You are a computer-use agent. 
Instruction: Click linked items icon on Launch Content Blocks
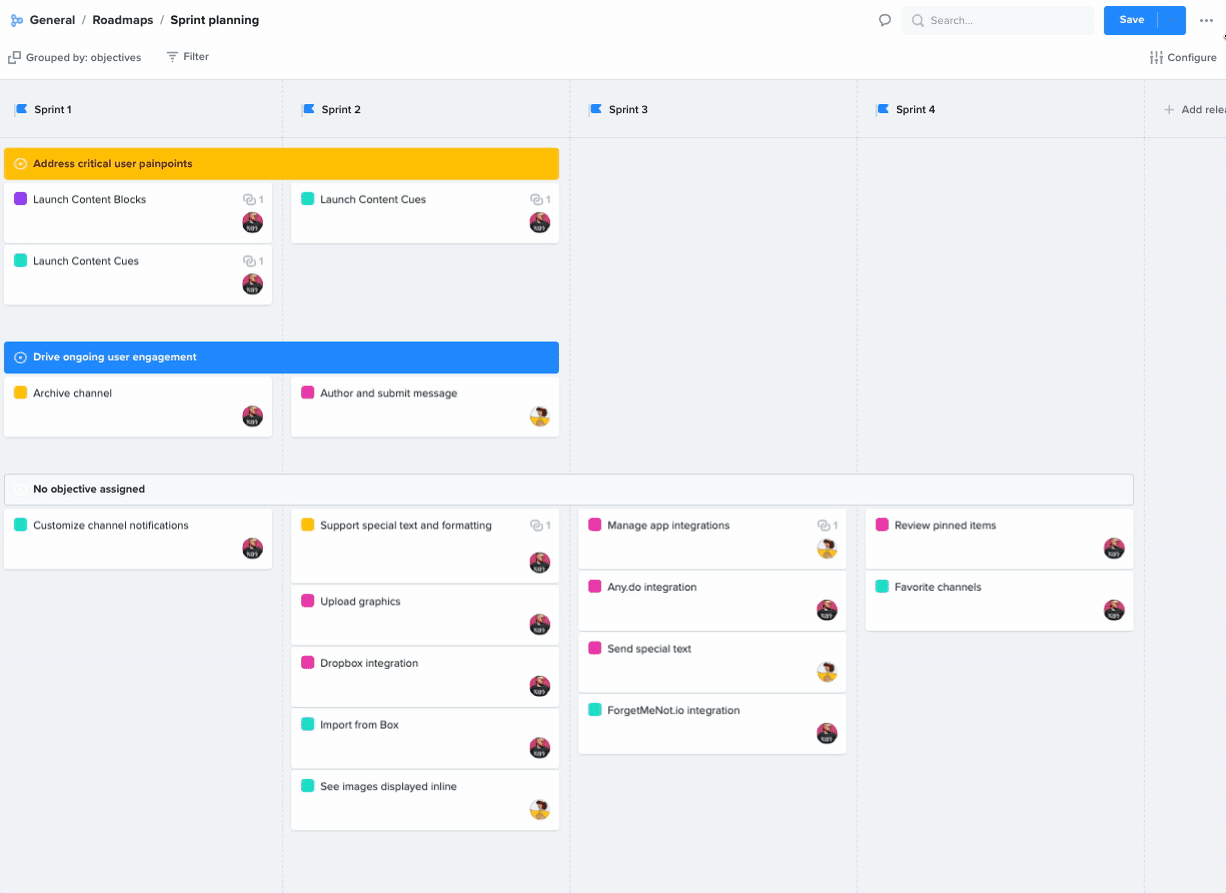(249, 200)
